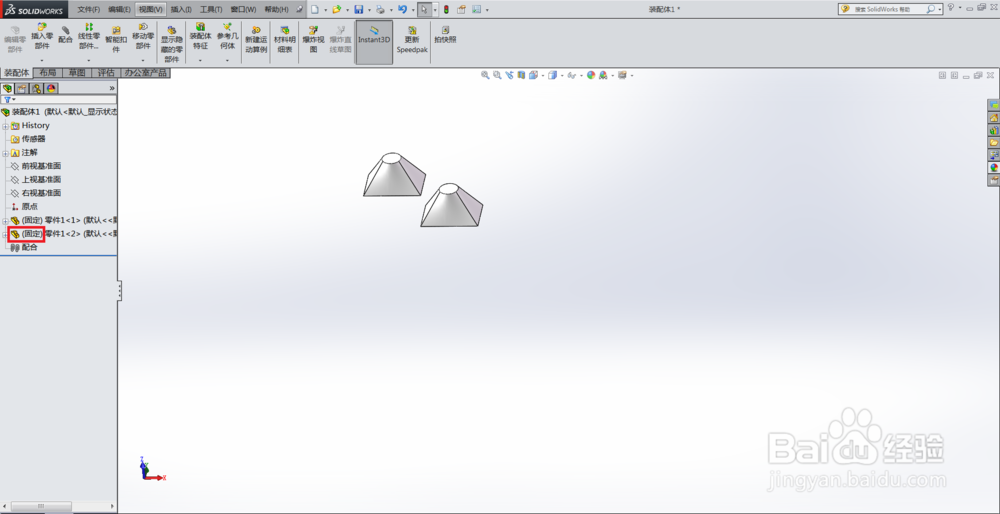Open the Design Library task pane icon
Image resolution: width=1000 pixels, height=514 pixels.
994,130
